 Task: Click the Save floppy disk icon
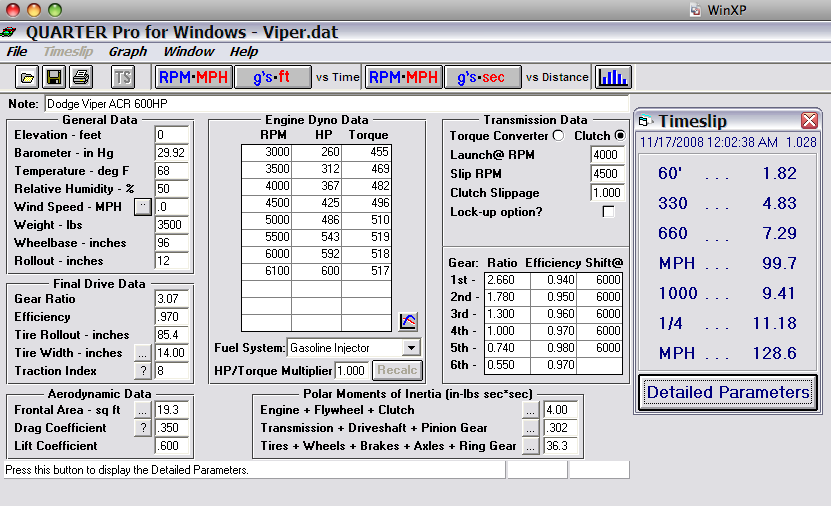[x=54, y=77]
